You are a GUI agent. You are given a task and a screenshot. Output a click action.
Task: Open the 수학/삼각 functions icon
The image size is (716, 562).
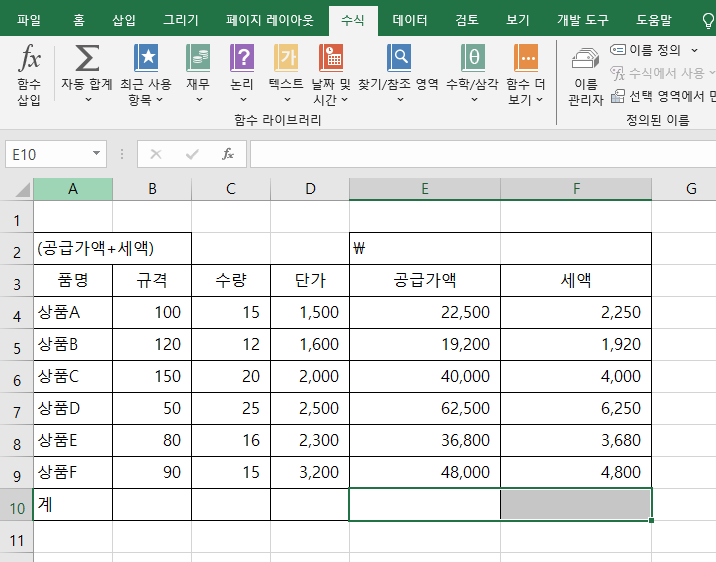click(473, 58)
